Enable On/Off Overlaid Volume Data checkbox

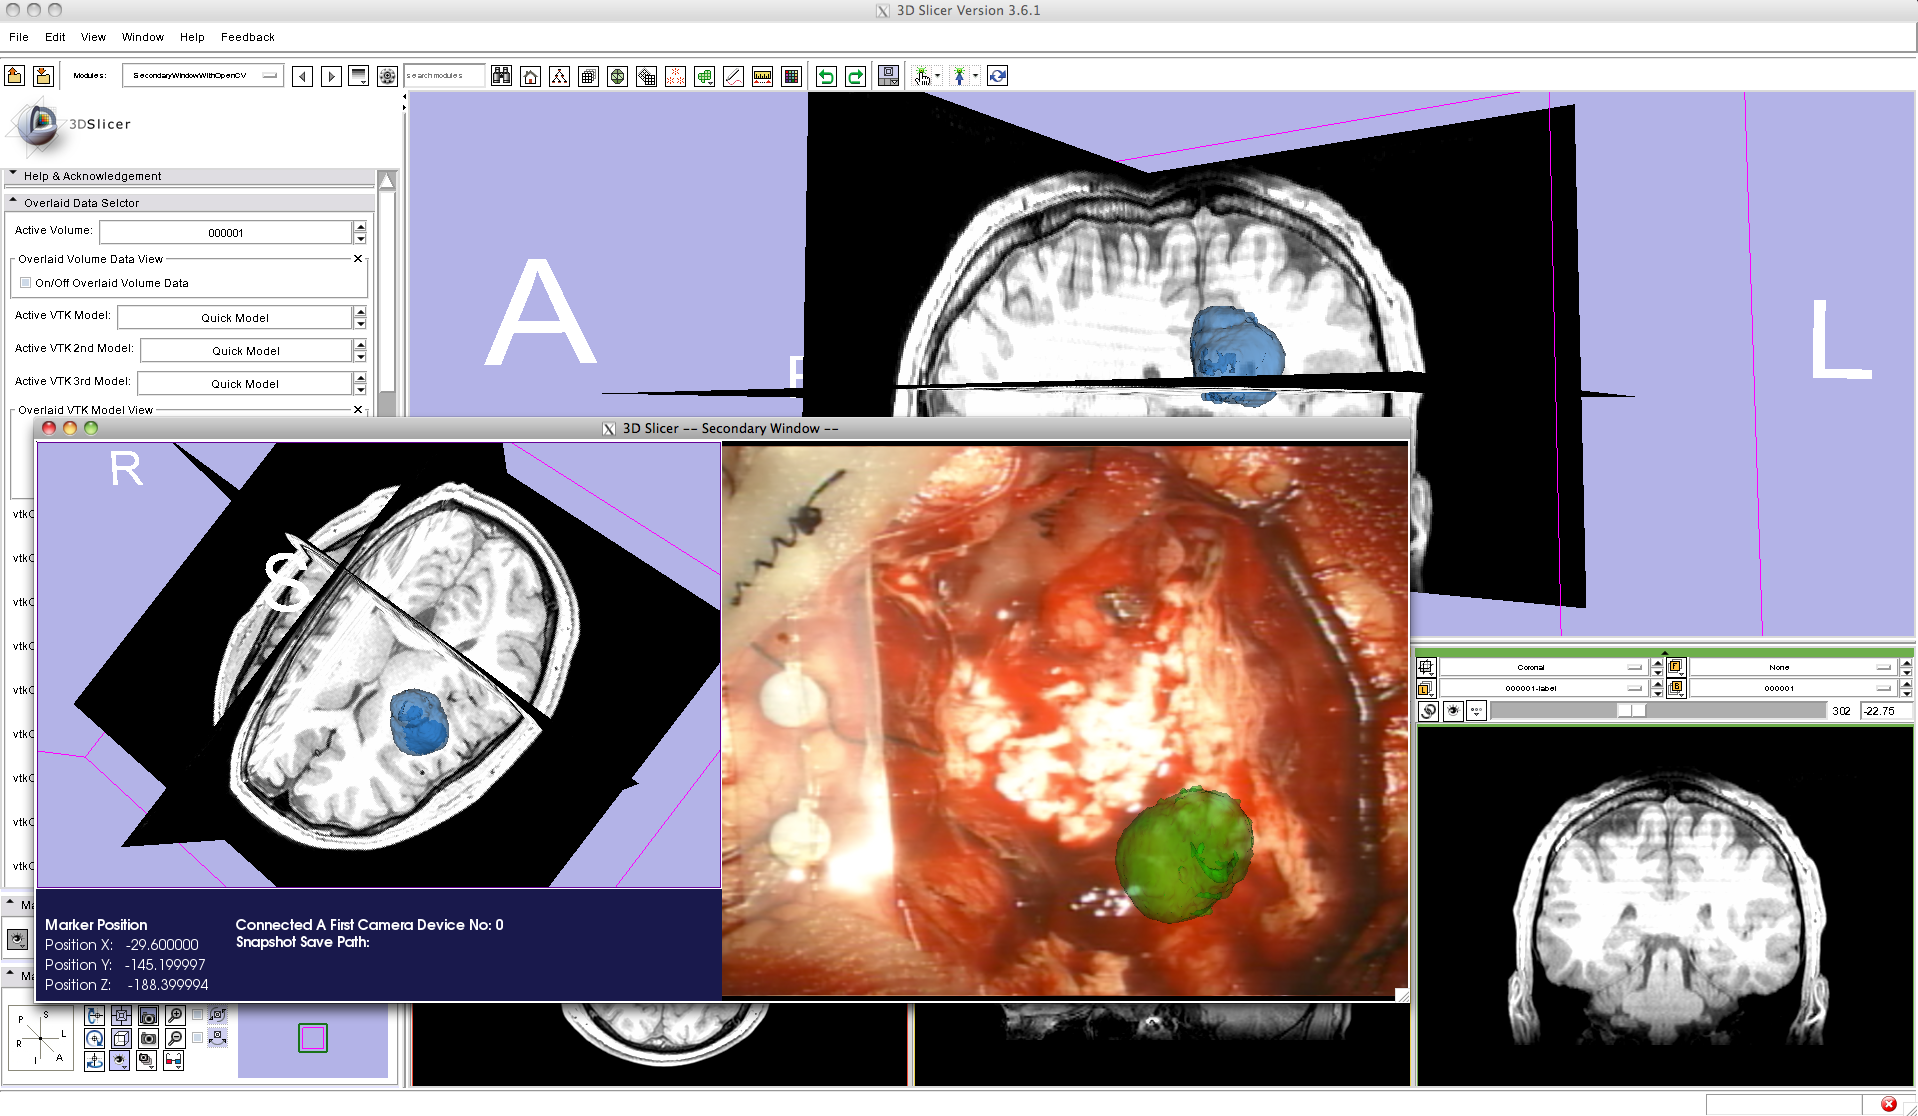26,283
